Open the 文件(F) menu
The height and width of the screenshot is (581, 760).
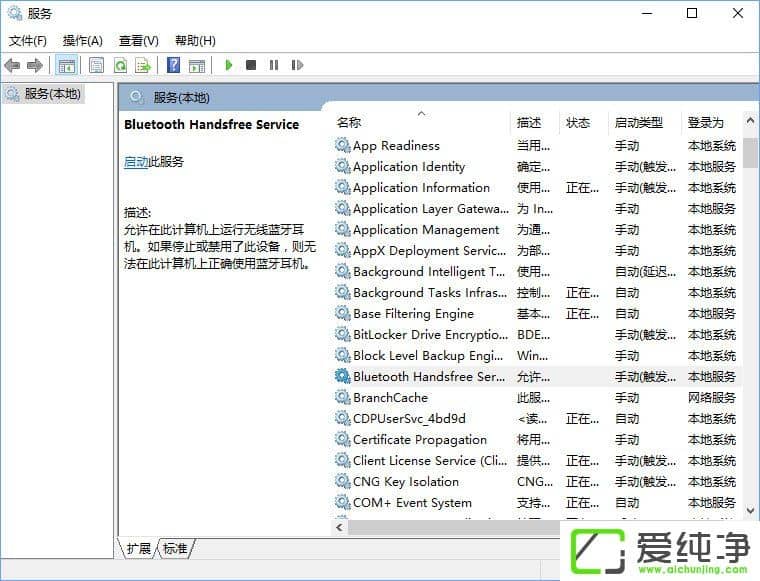(x=28, y=41)
